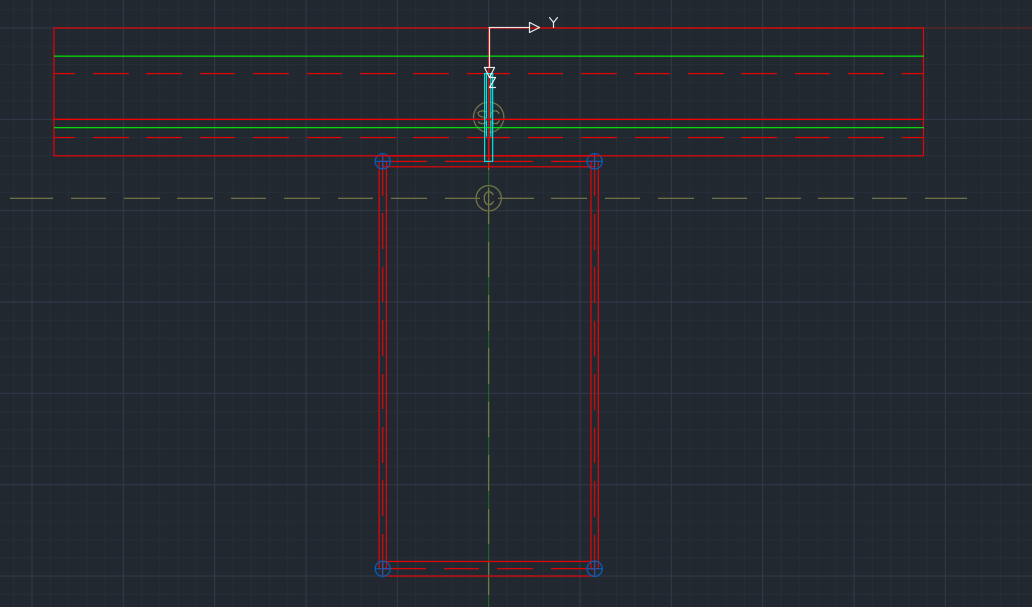
Task: Select the bottom red edge of the box
Action: (440, 575)
